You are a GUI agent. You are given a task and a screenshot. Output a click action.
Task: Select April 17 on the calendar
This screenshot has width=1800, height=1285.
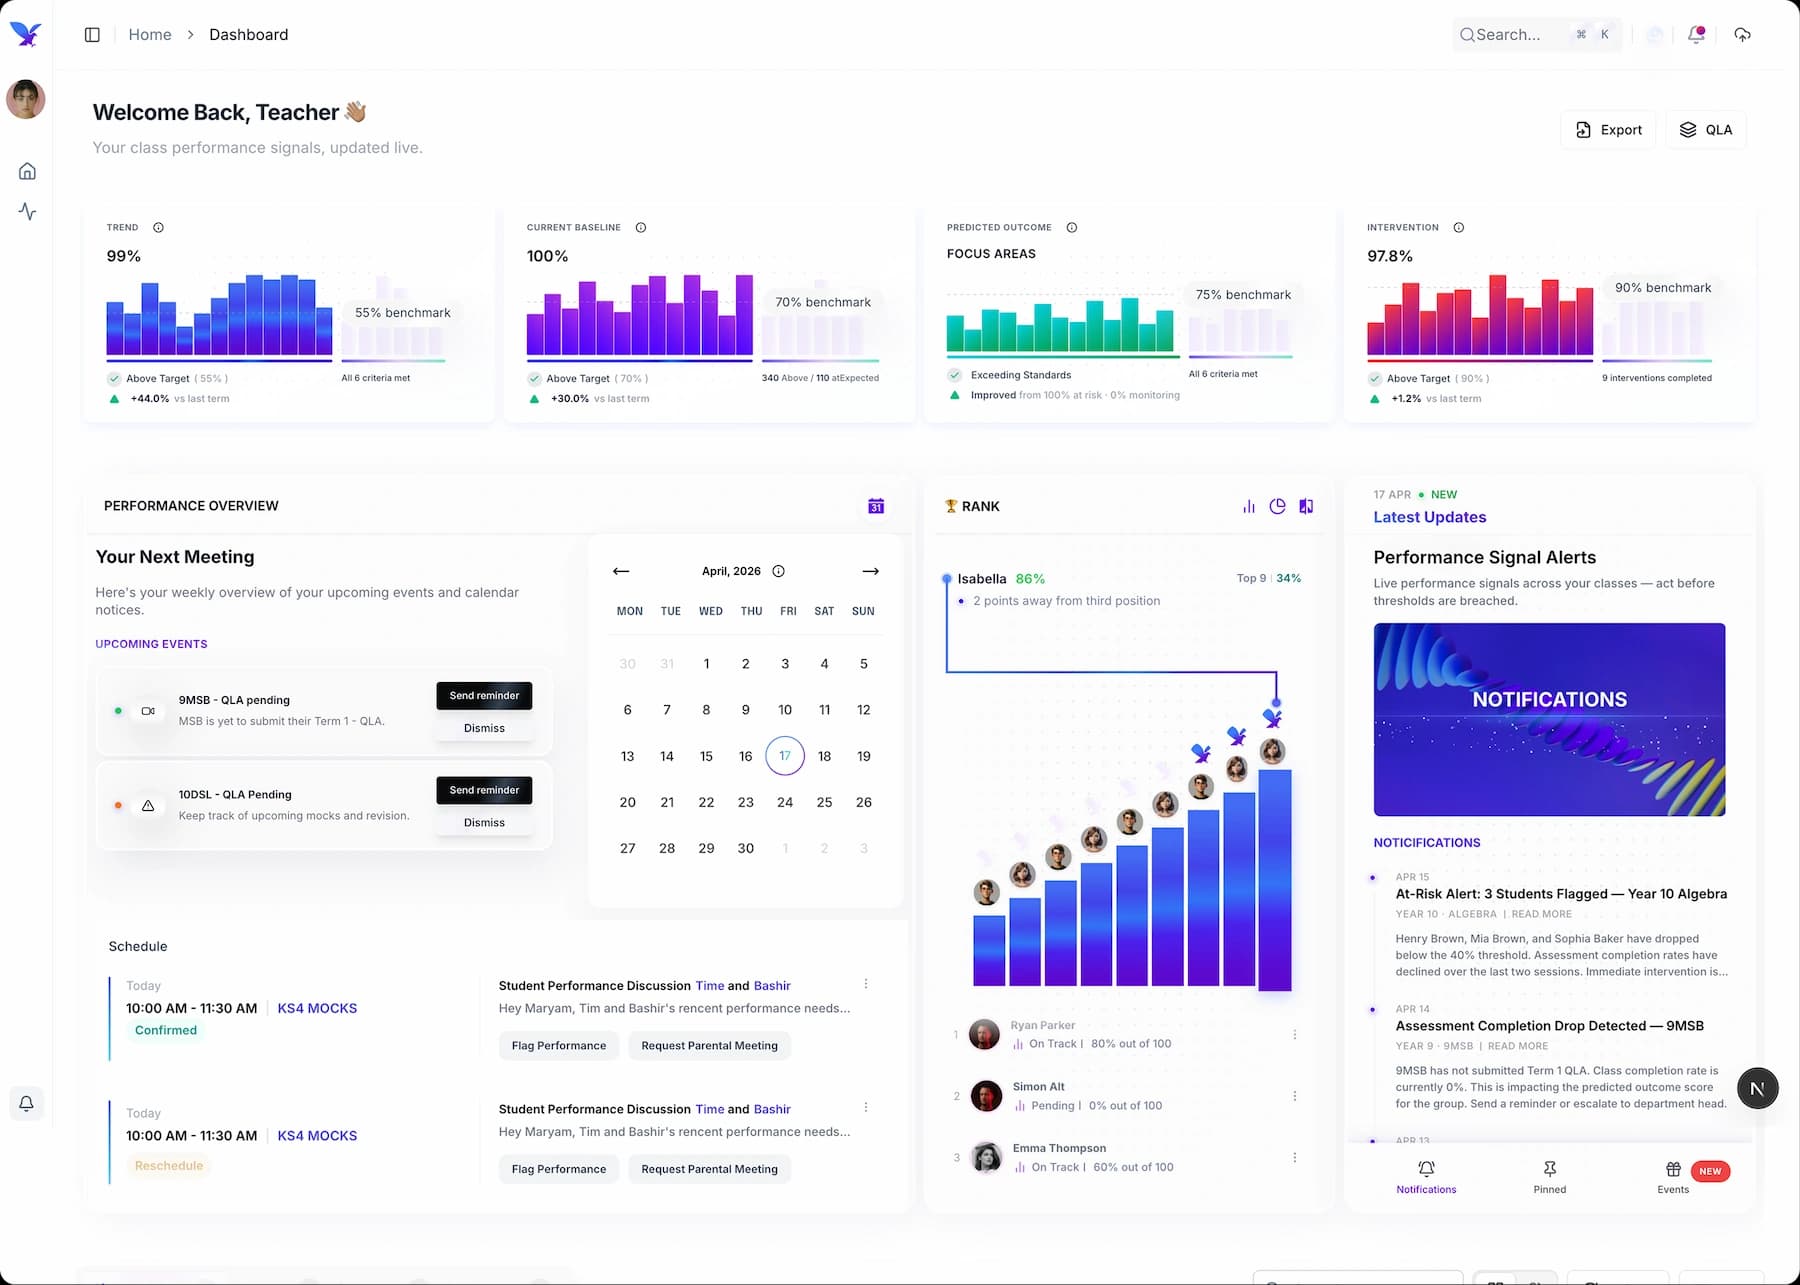[785, 756]
